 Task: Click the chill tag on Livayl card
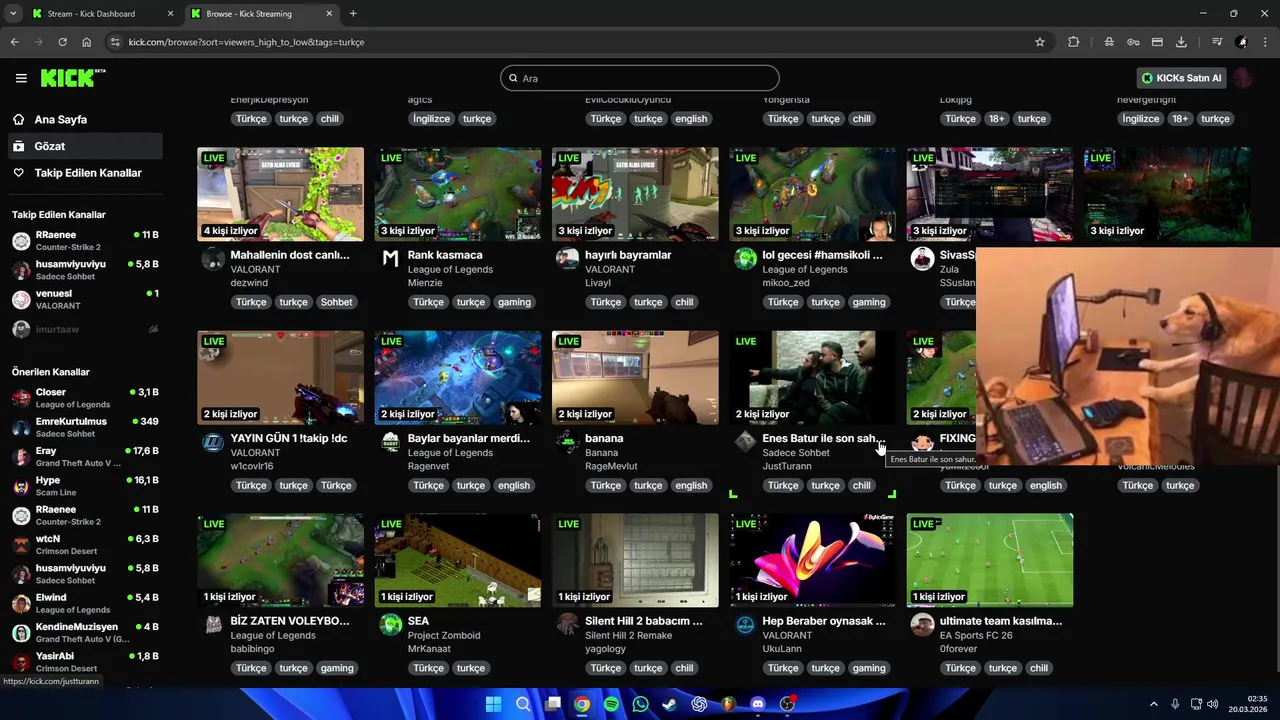pos(684,302)
